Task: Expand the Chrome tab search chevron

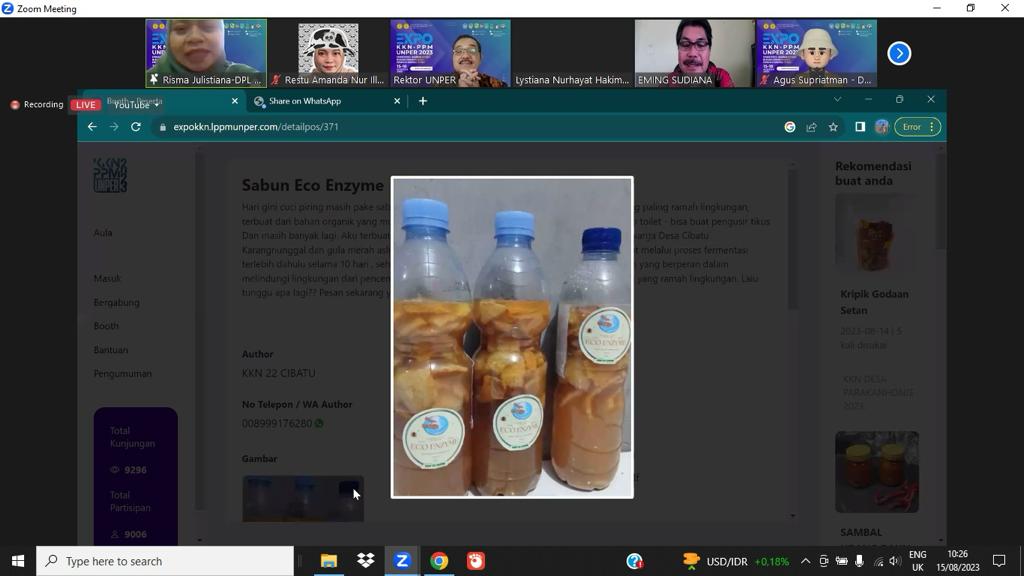Action: [x=837, y=100]
